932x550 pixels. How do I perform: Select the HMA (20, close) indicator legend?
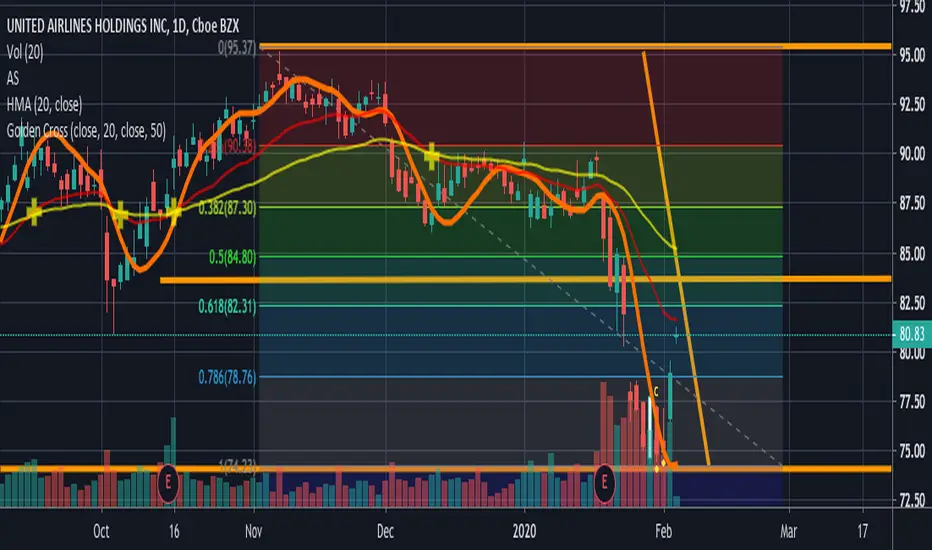[45, 105]
